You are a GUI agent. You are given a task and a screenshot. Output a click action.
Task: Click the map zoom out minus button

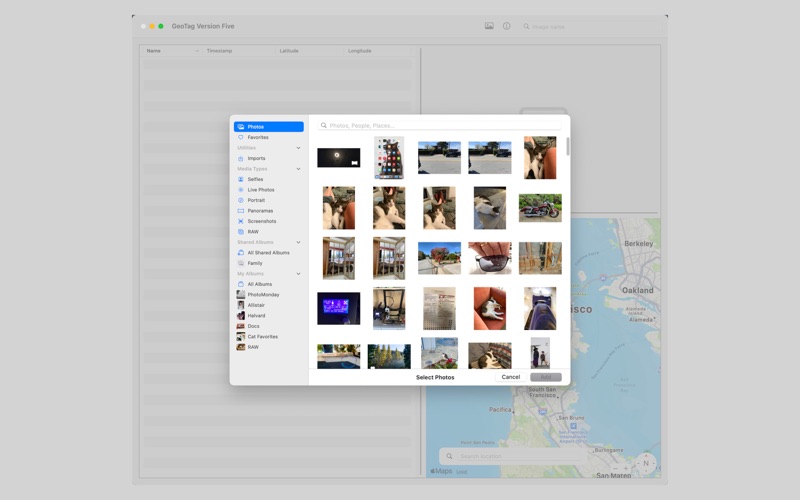(615, 468)
